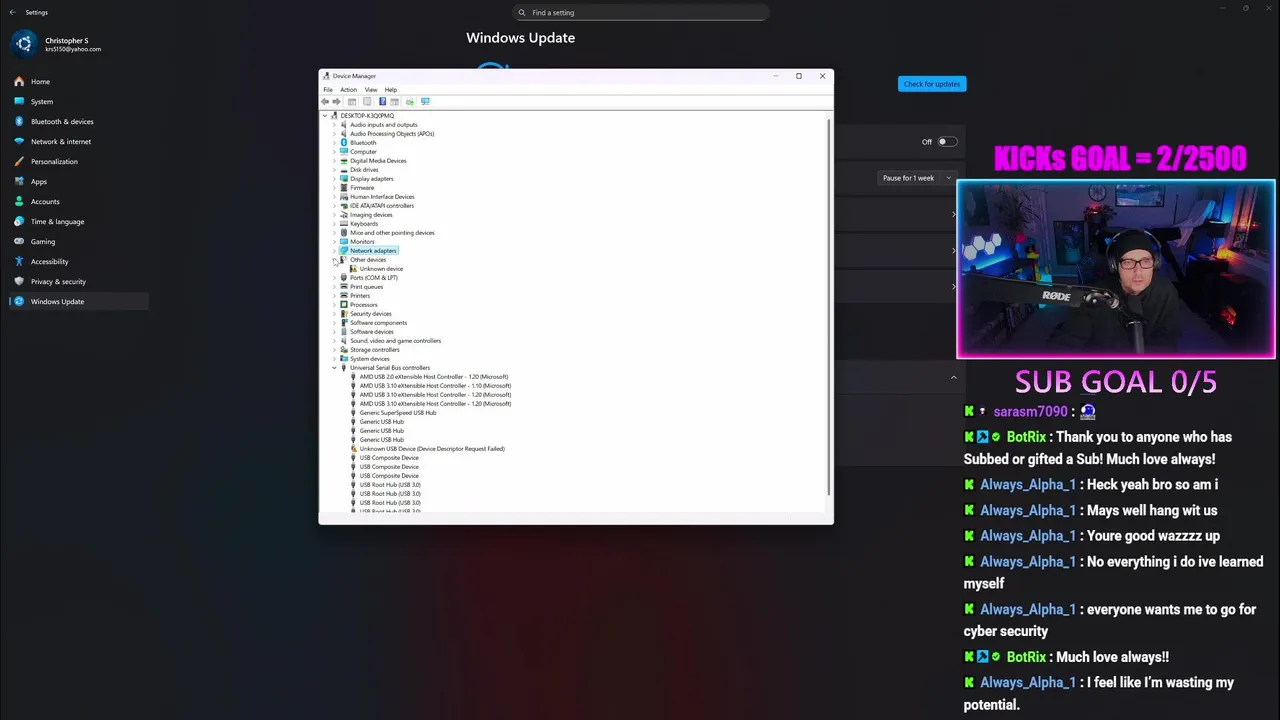Open Bluetooth & devices in Settings sidebar
Screen dimensions: 1280x720
79,122
